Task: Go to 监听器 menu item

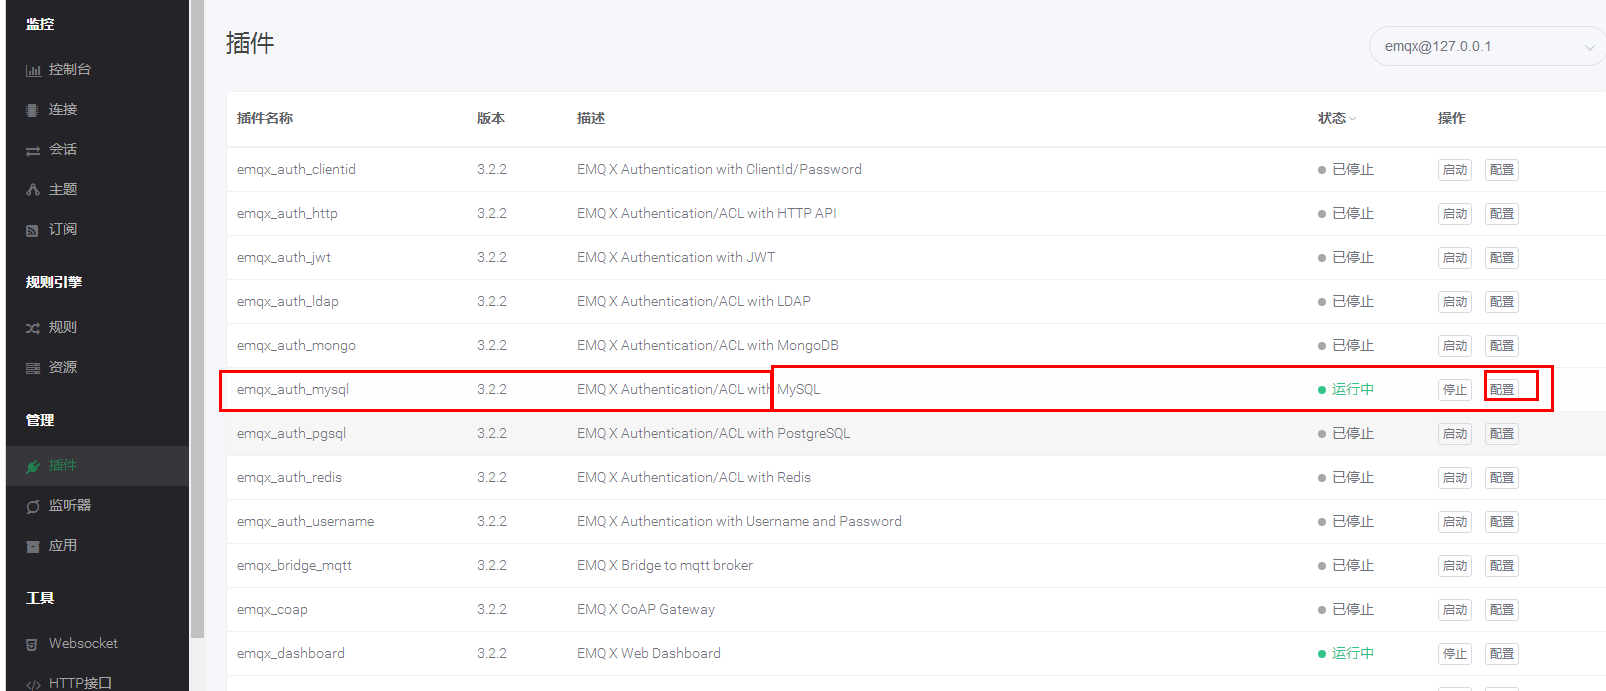Action: coord(97,505)
